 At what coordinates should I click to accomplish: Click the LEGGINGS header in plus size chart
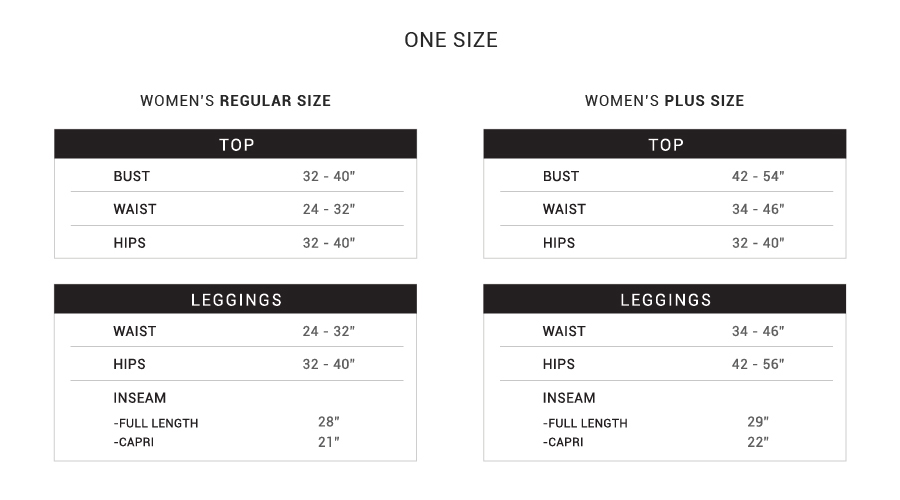click(x=665, y=300)
